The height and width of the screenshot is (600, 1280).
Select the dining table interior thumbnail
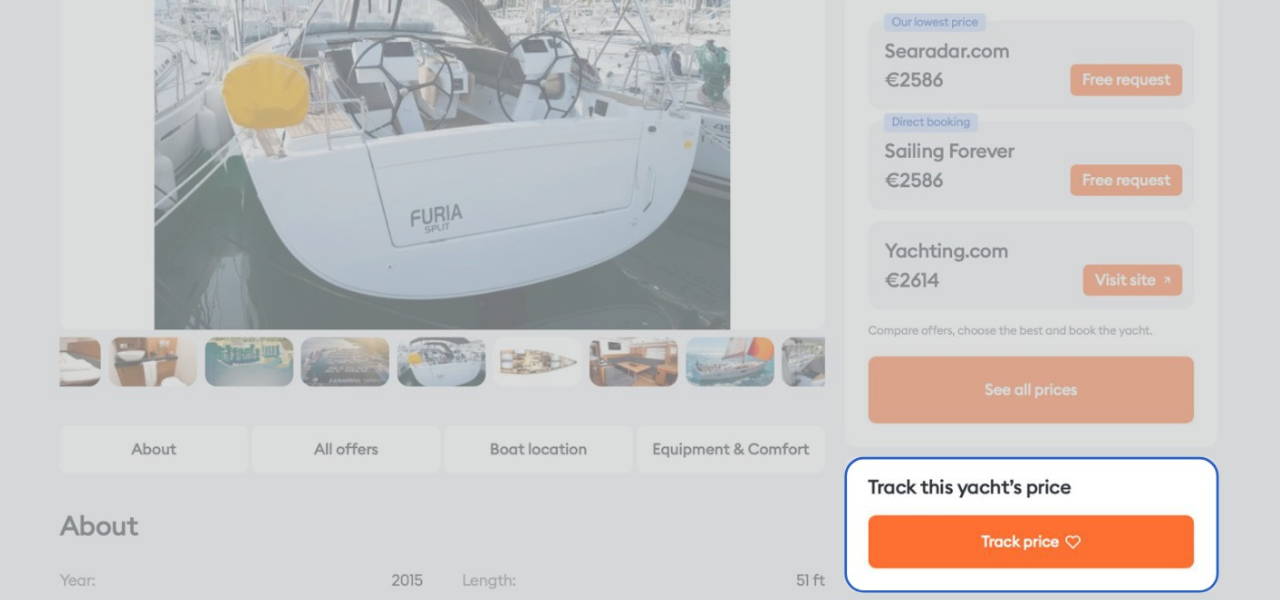(633, 362)
